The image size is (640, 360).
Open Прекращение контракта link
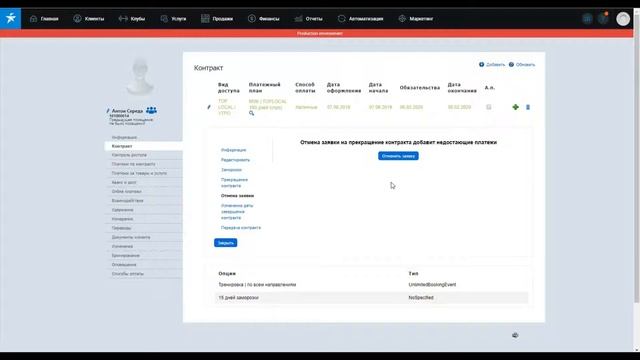[x=234, y=182]
